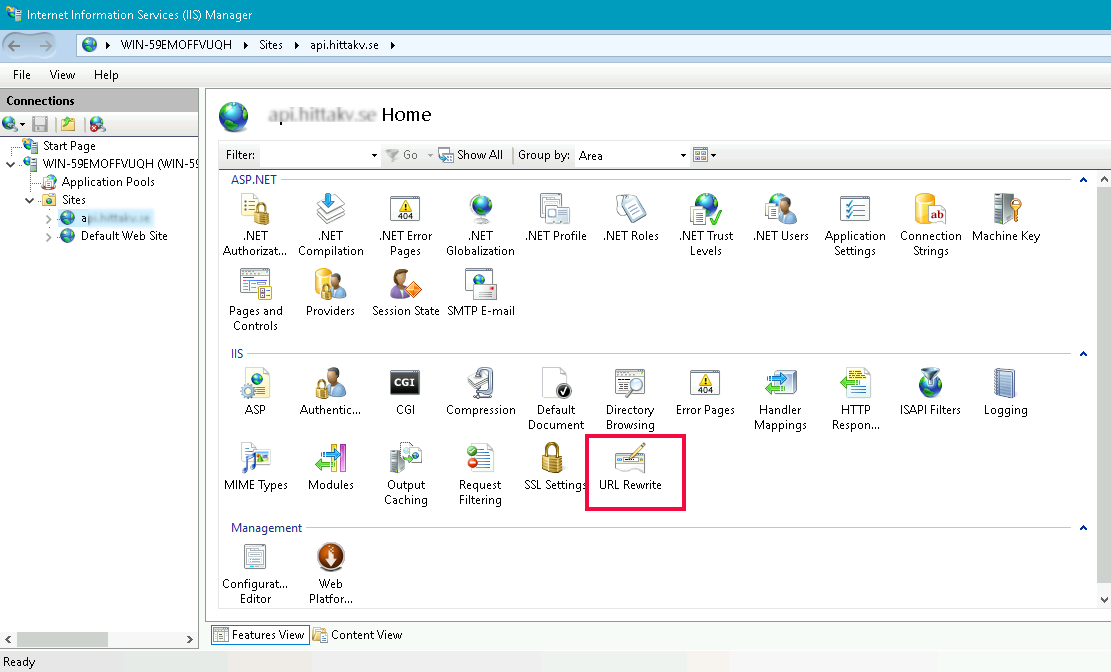This screenshot has width=1111, height=672.
Task: Open the Configuration Editor icon
Action: pyautogui.click(x=255, y=573)
